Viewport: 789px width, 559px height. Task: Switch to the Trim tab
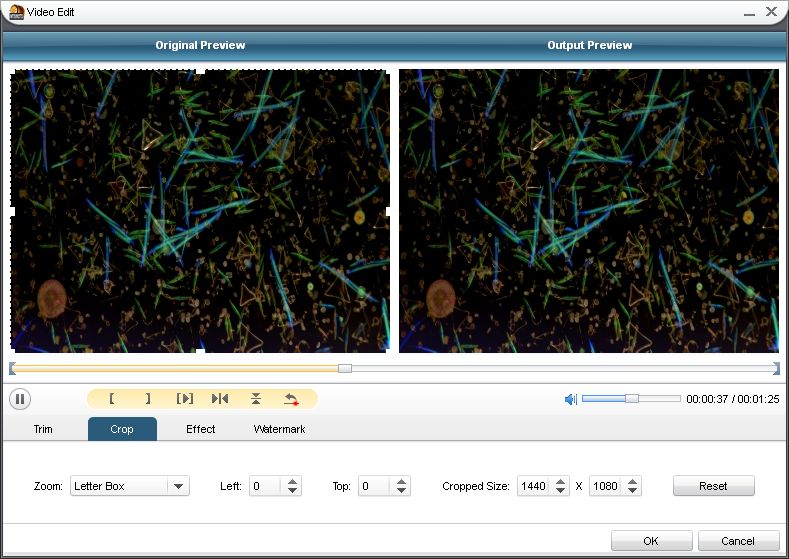(x=43, y=429)
